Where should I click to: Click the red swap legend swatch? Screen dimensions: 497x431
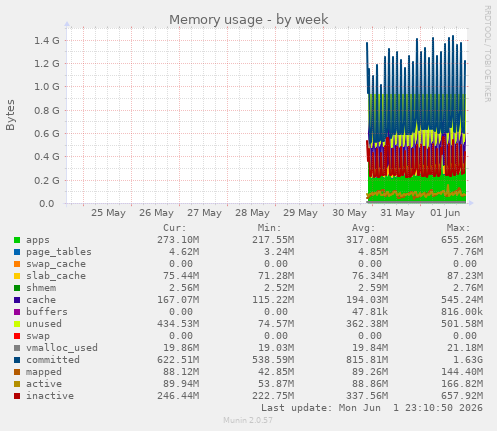(17, 336)
